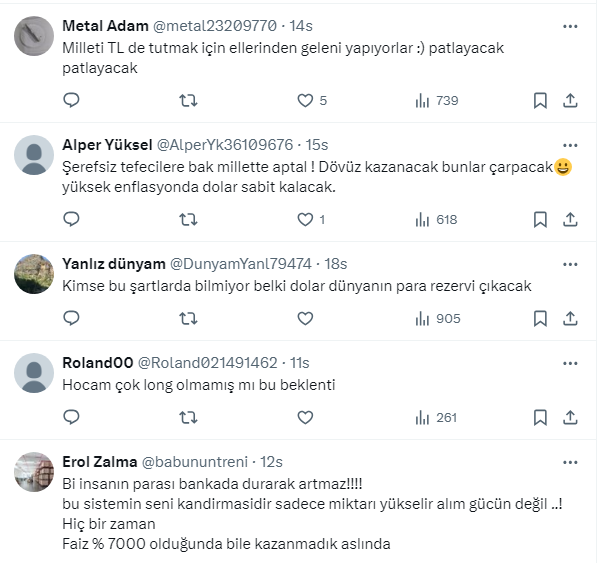Reply to Metal Adam's tweet
The image size is (609, 563).
71,100
